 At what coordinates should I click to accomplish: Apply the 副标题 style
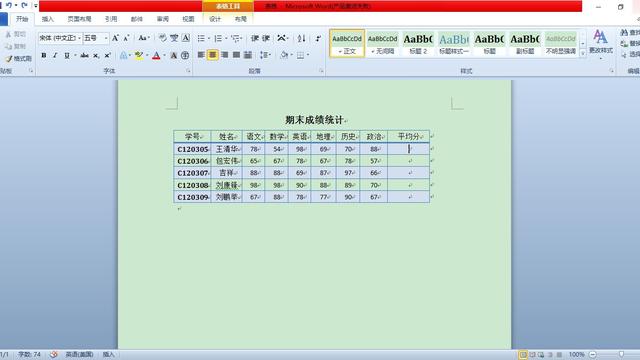point(525,44)
